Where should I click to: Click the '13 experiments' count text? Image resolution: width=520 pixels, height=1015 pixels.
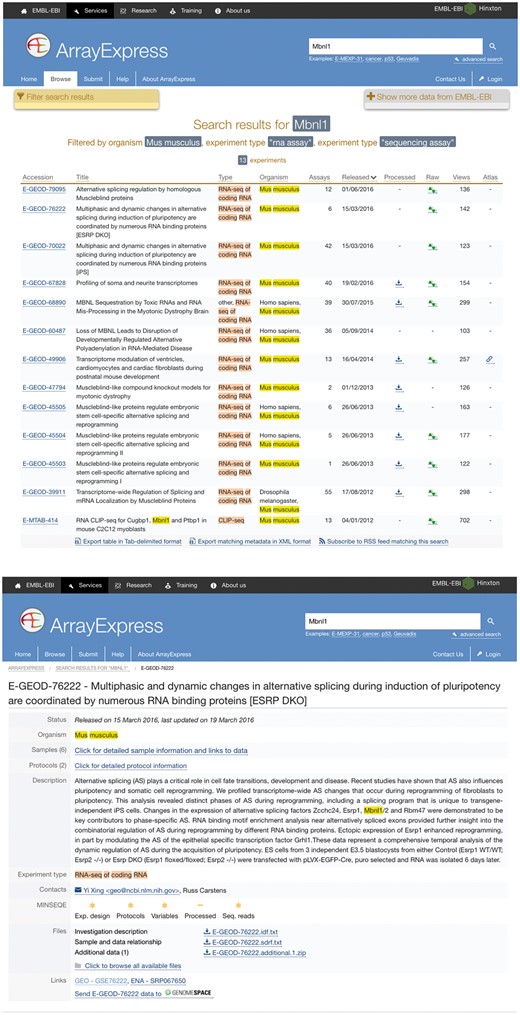click(x=262, y=160)
